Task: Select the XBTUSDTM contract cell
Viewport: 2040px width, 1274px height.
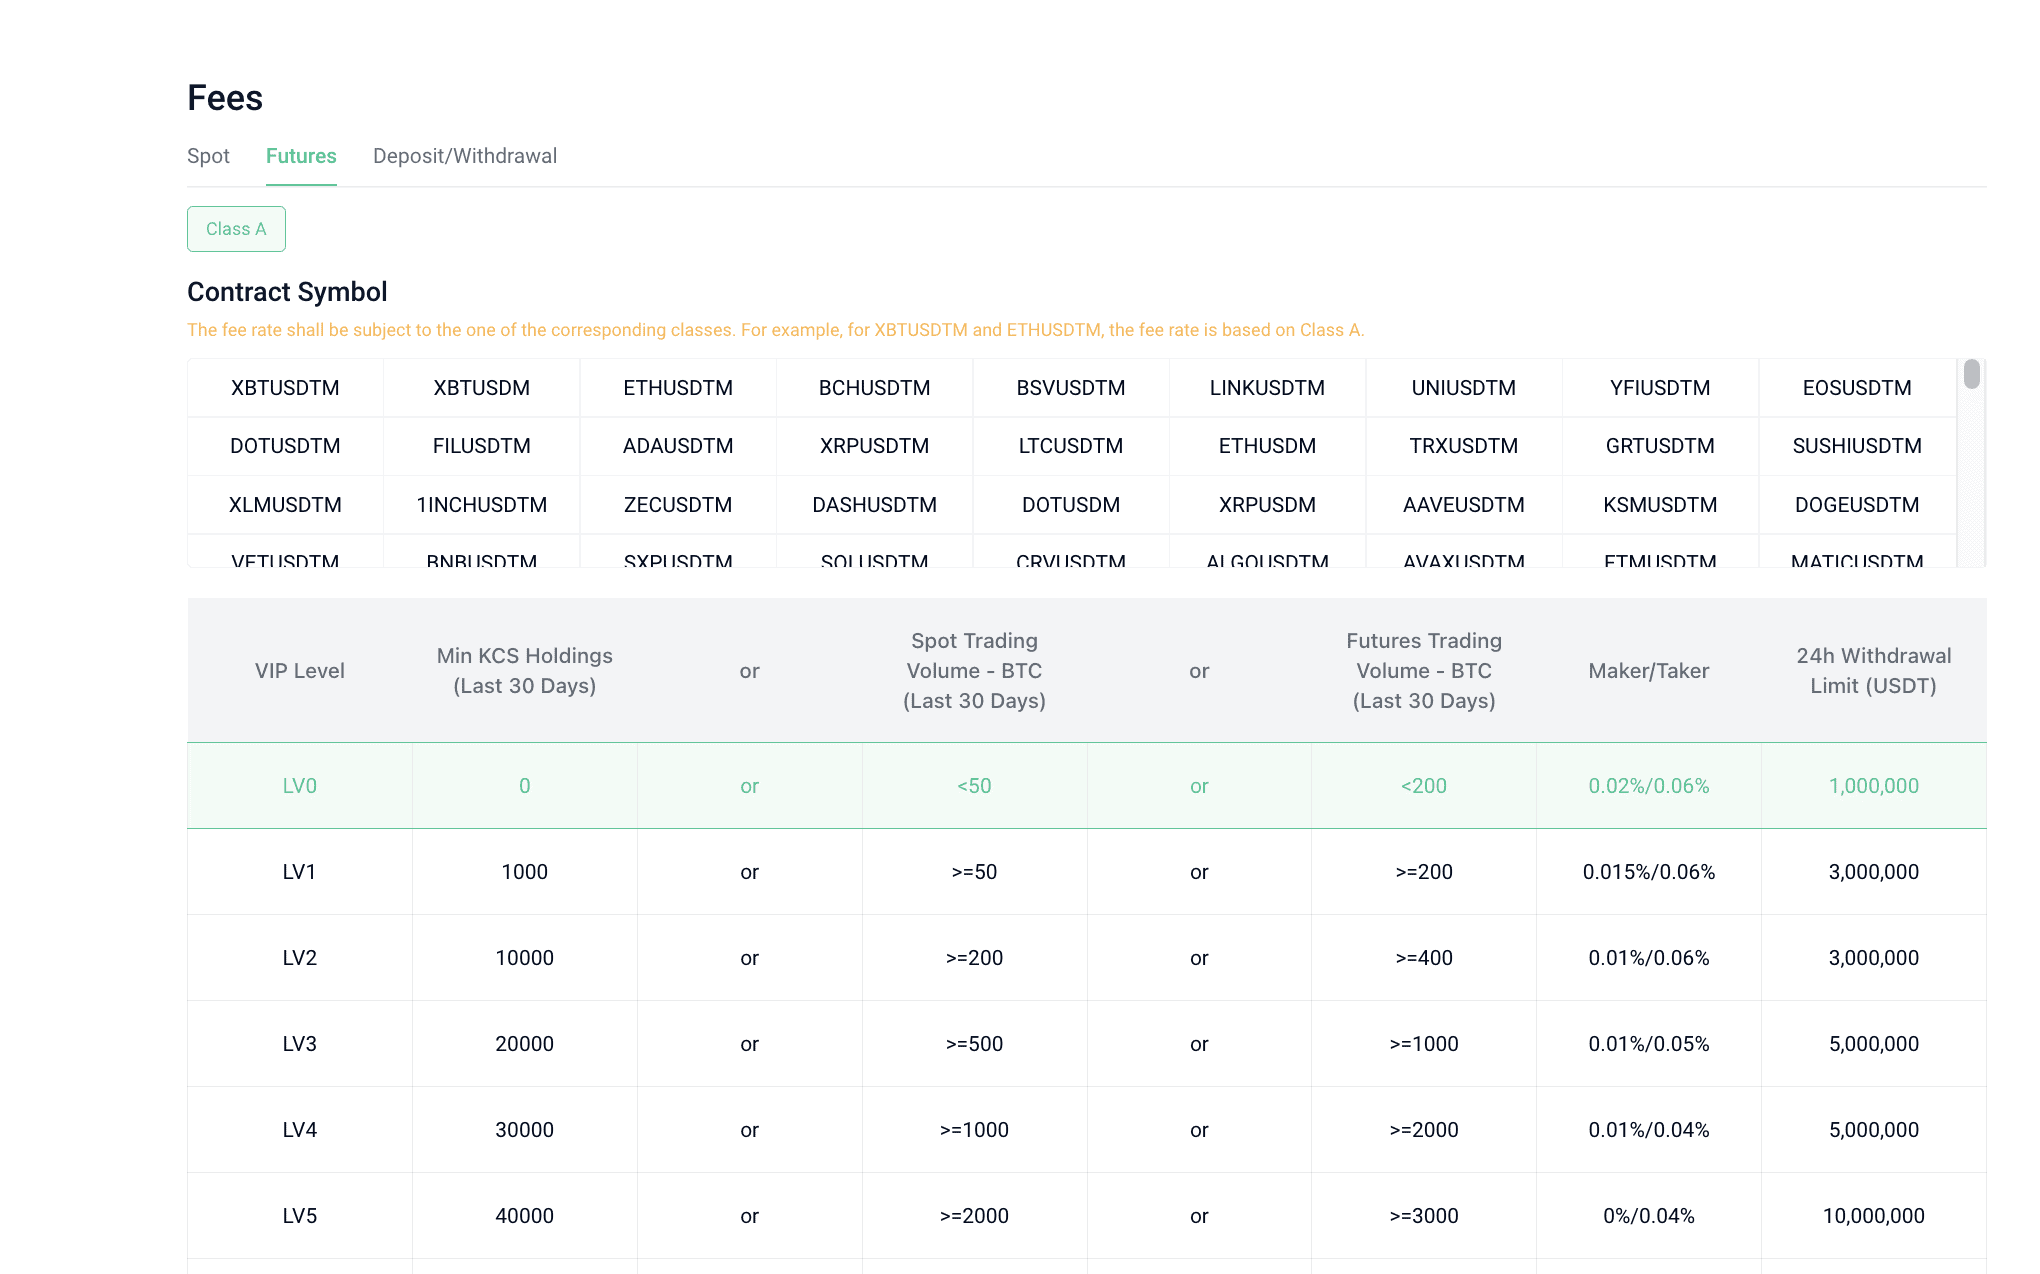Action: (x=285, y=388)
